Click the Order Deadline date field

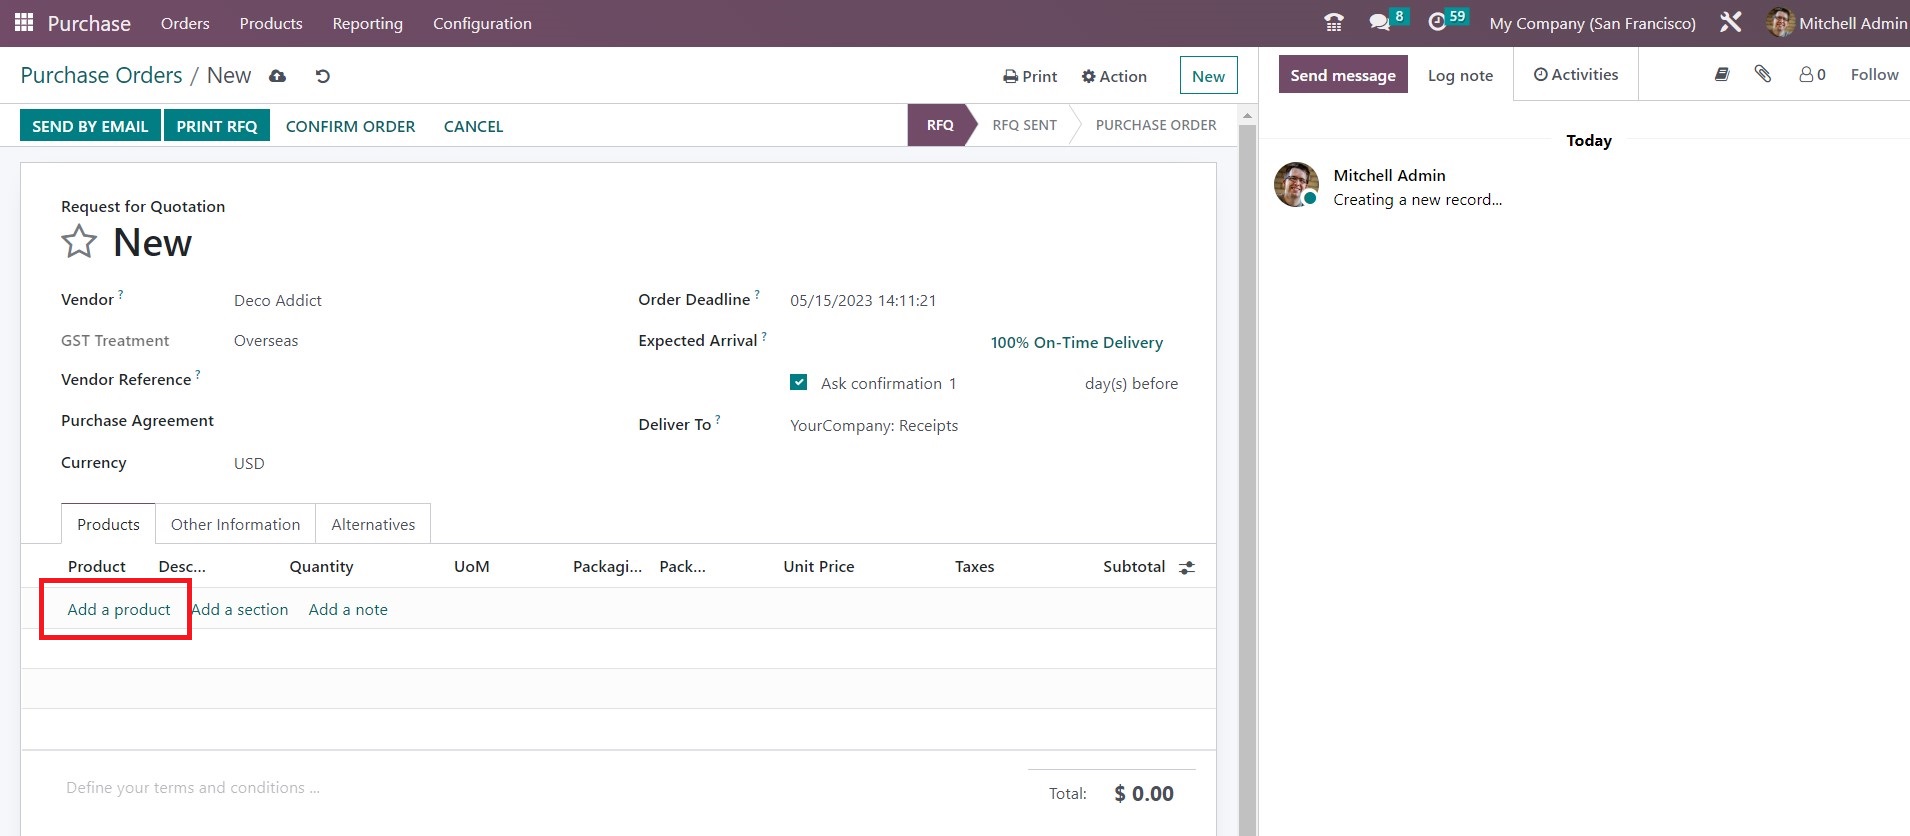tap(984, 300)
